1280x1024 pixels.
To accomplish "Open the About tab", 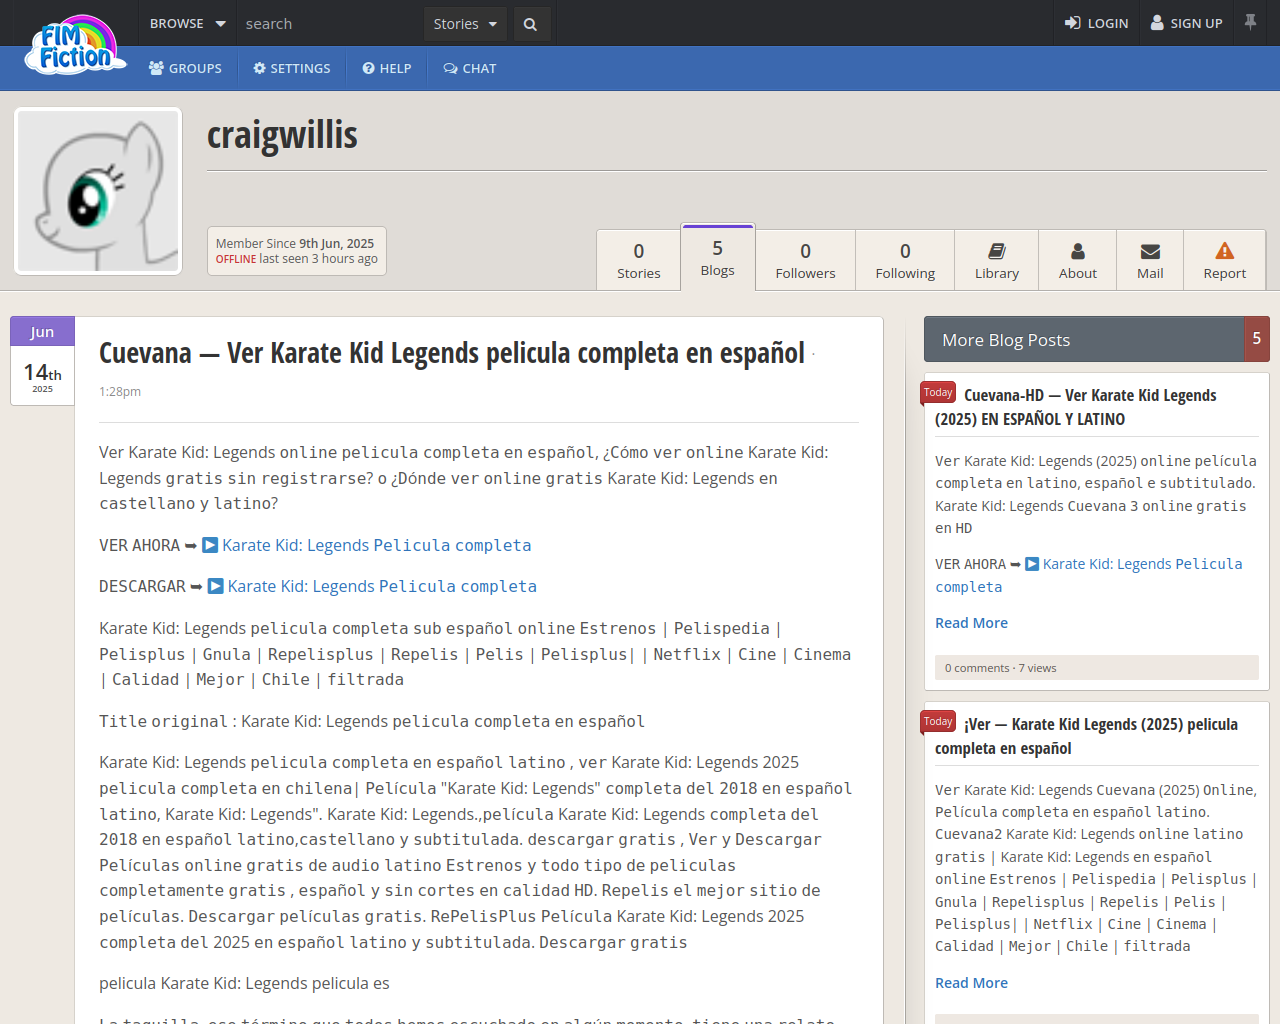I will click(1078, 260).
